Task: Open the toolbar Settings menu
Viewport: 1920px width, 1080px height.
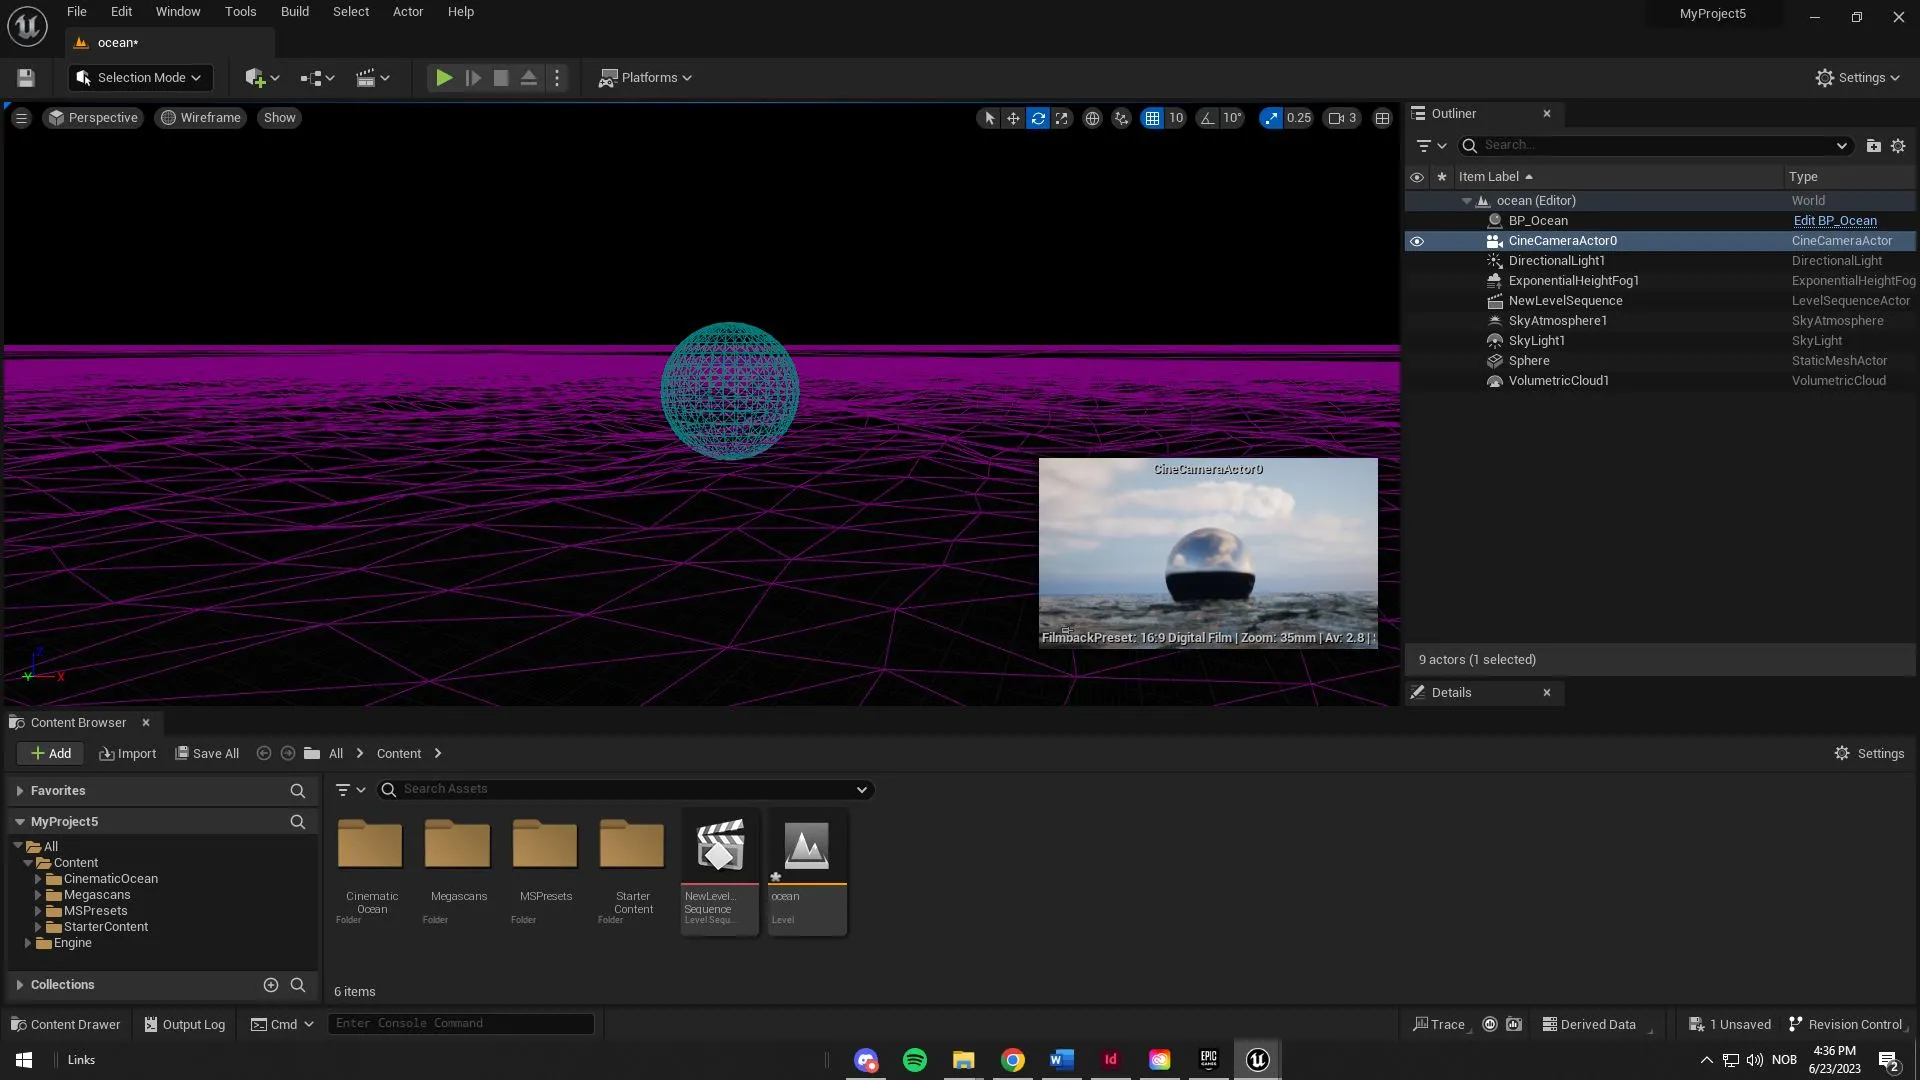Action: [1857, 78]
